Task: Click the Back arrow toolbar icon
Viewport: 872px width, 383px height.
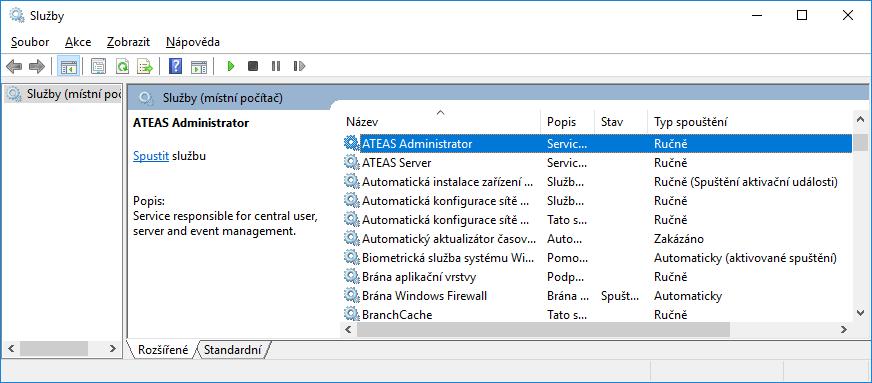Action: click(x=14, y=67)
